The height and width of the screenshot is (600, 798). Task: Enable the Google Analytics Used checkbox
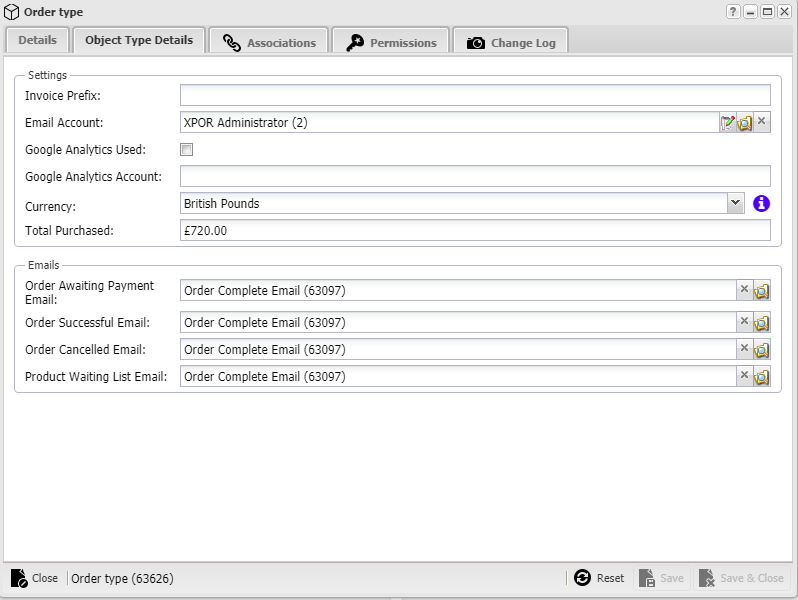pyautogui.click(x=186, y=150)
